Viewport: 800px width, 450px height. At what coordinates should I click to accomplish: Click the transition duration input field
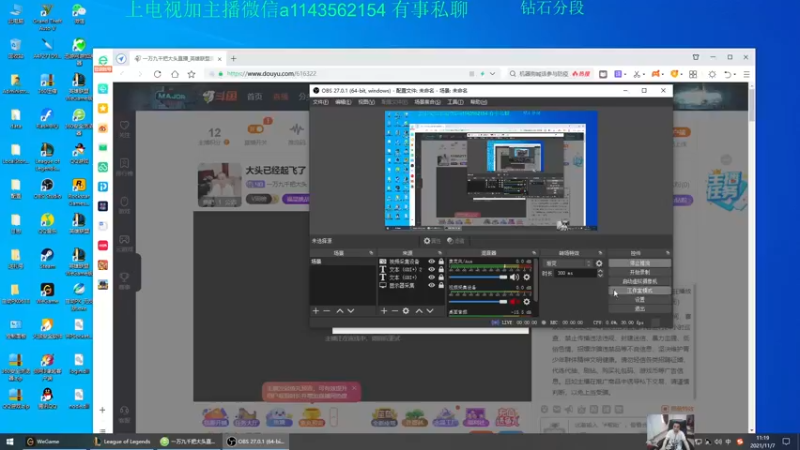click(x=576, y=273)
